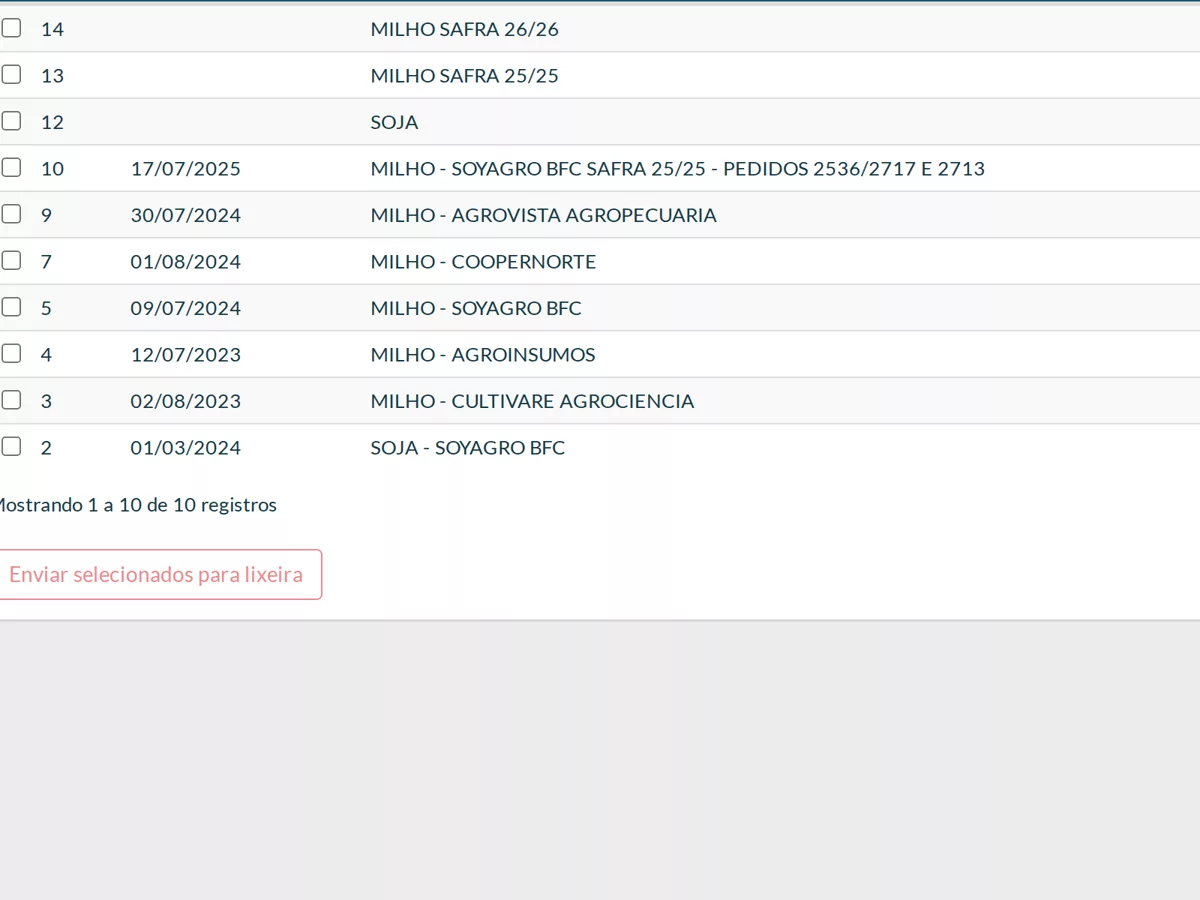
Task: Open SOJA - SOYAGRO BFC description
Action: pyautogui.click(x=468, y=448)
